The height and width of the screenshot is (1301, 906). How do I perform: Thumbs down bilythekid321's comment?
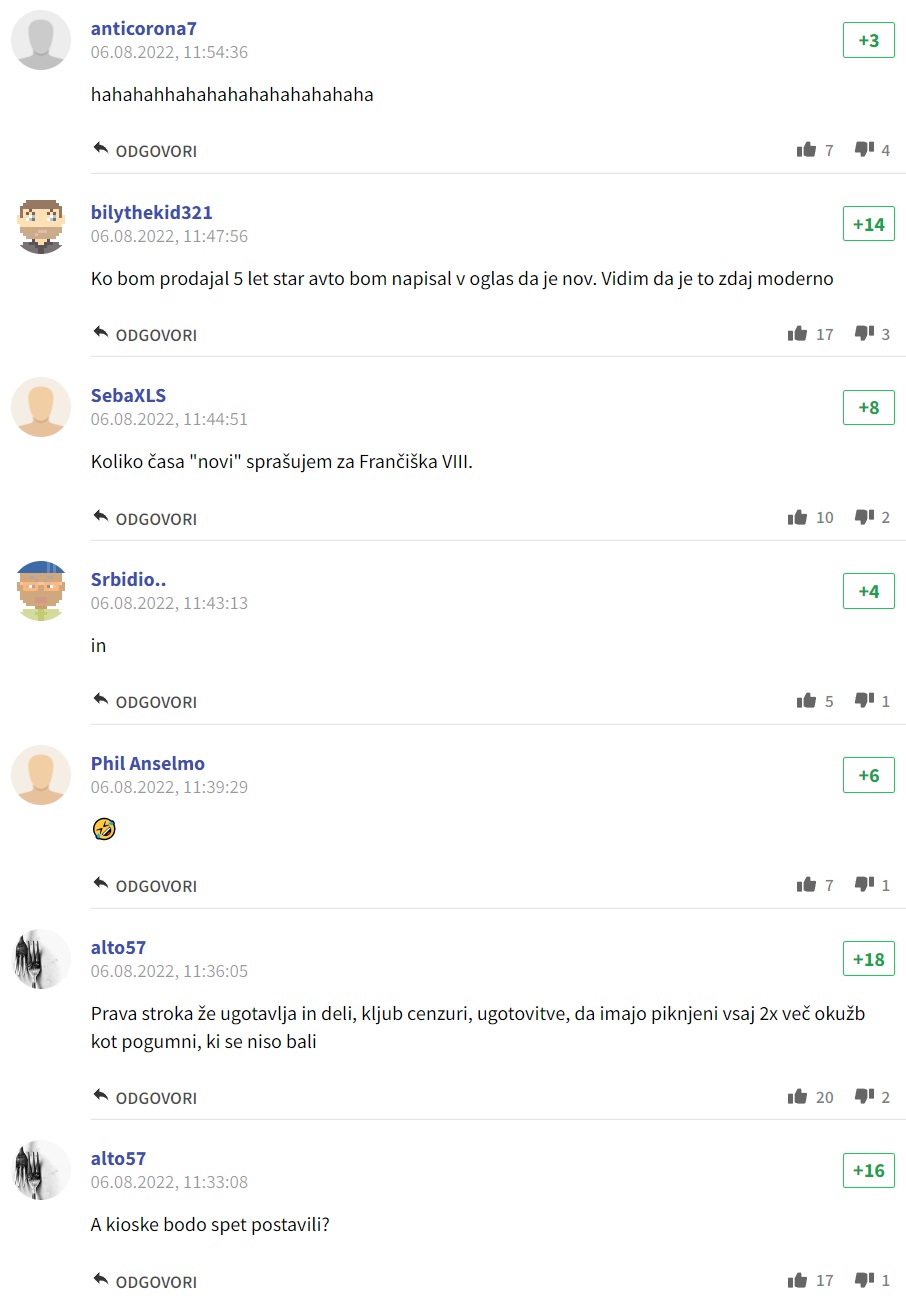coord(864,334)
